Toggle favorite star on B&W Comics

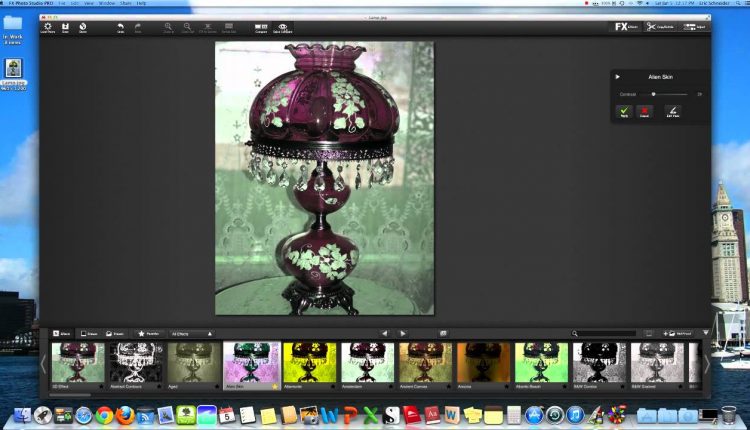pos(622,386)
